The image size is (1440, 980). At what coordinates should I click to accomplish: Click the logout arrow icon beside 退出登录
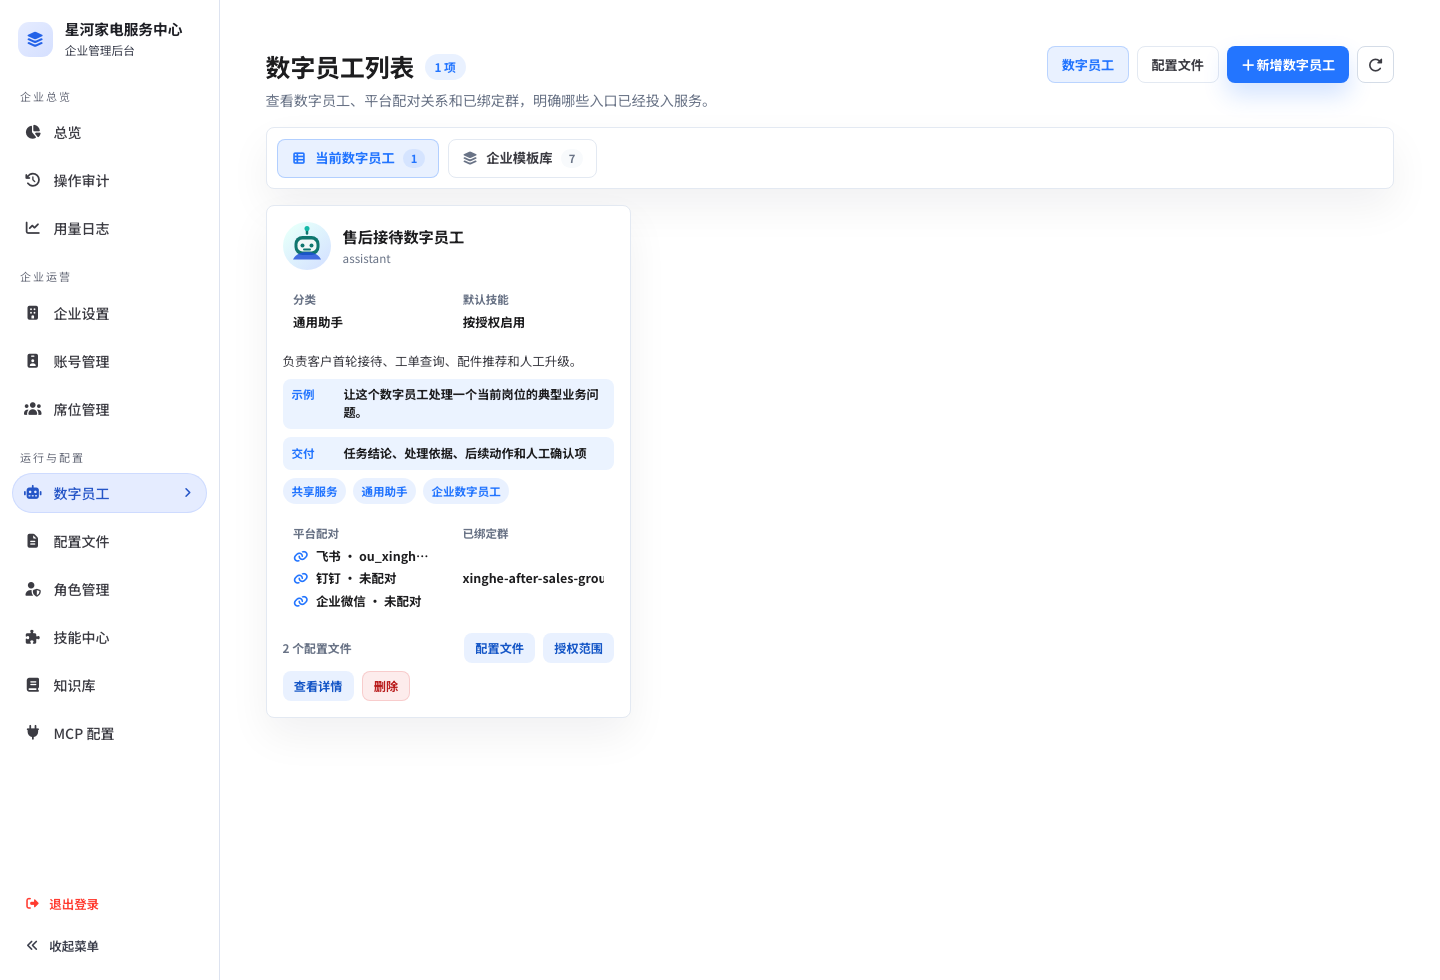click(33, 904)
